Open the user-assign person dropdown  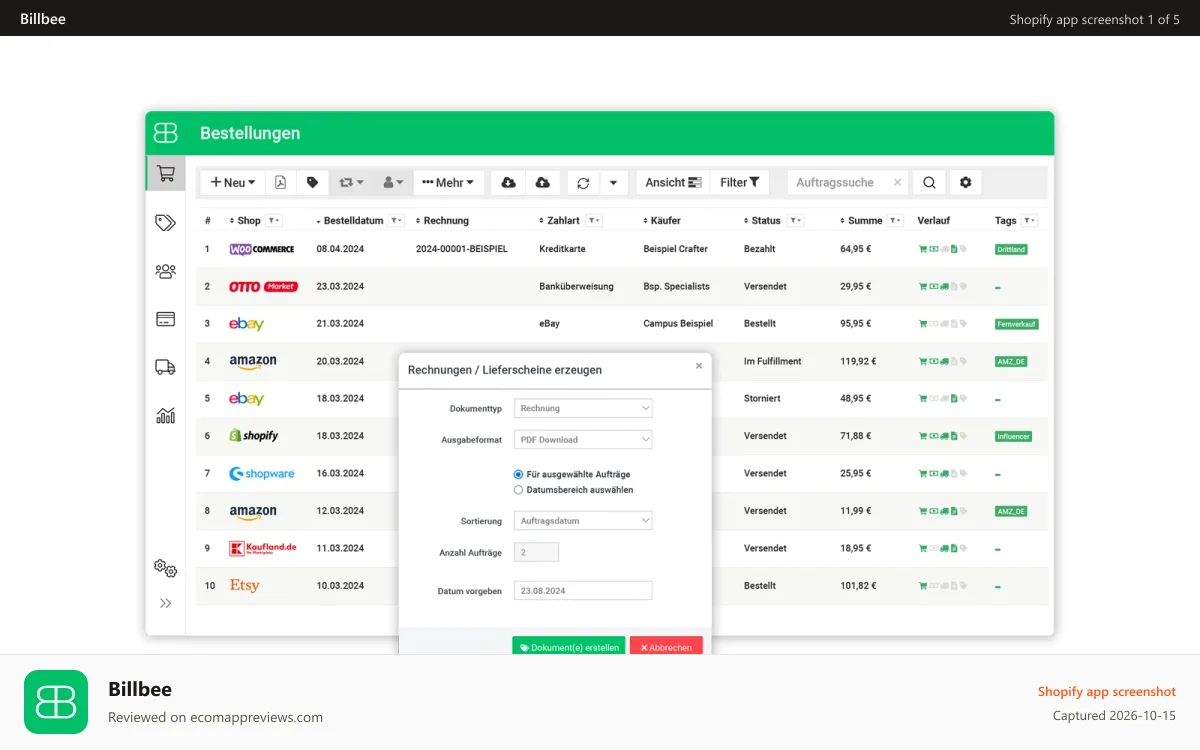click(393, 182)
